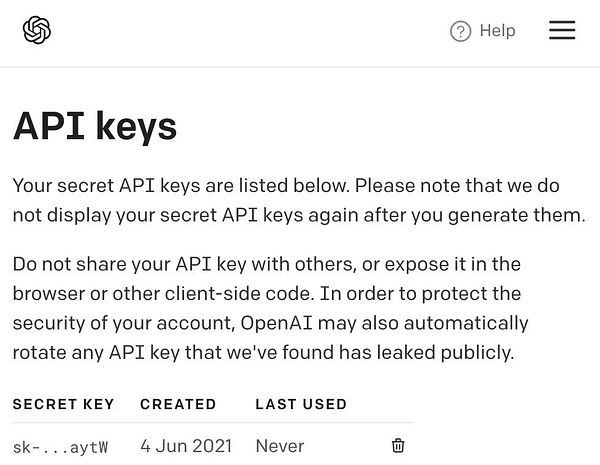Click the SECRET KEY column header
The height and width of the screenshot is (465, 600).
point(63,404)
